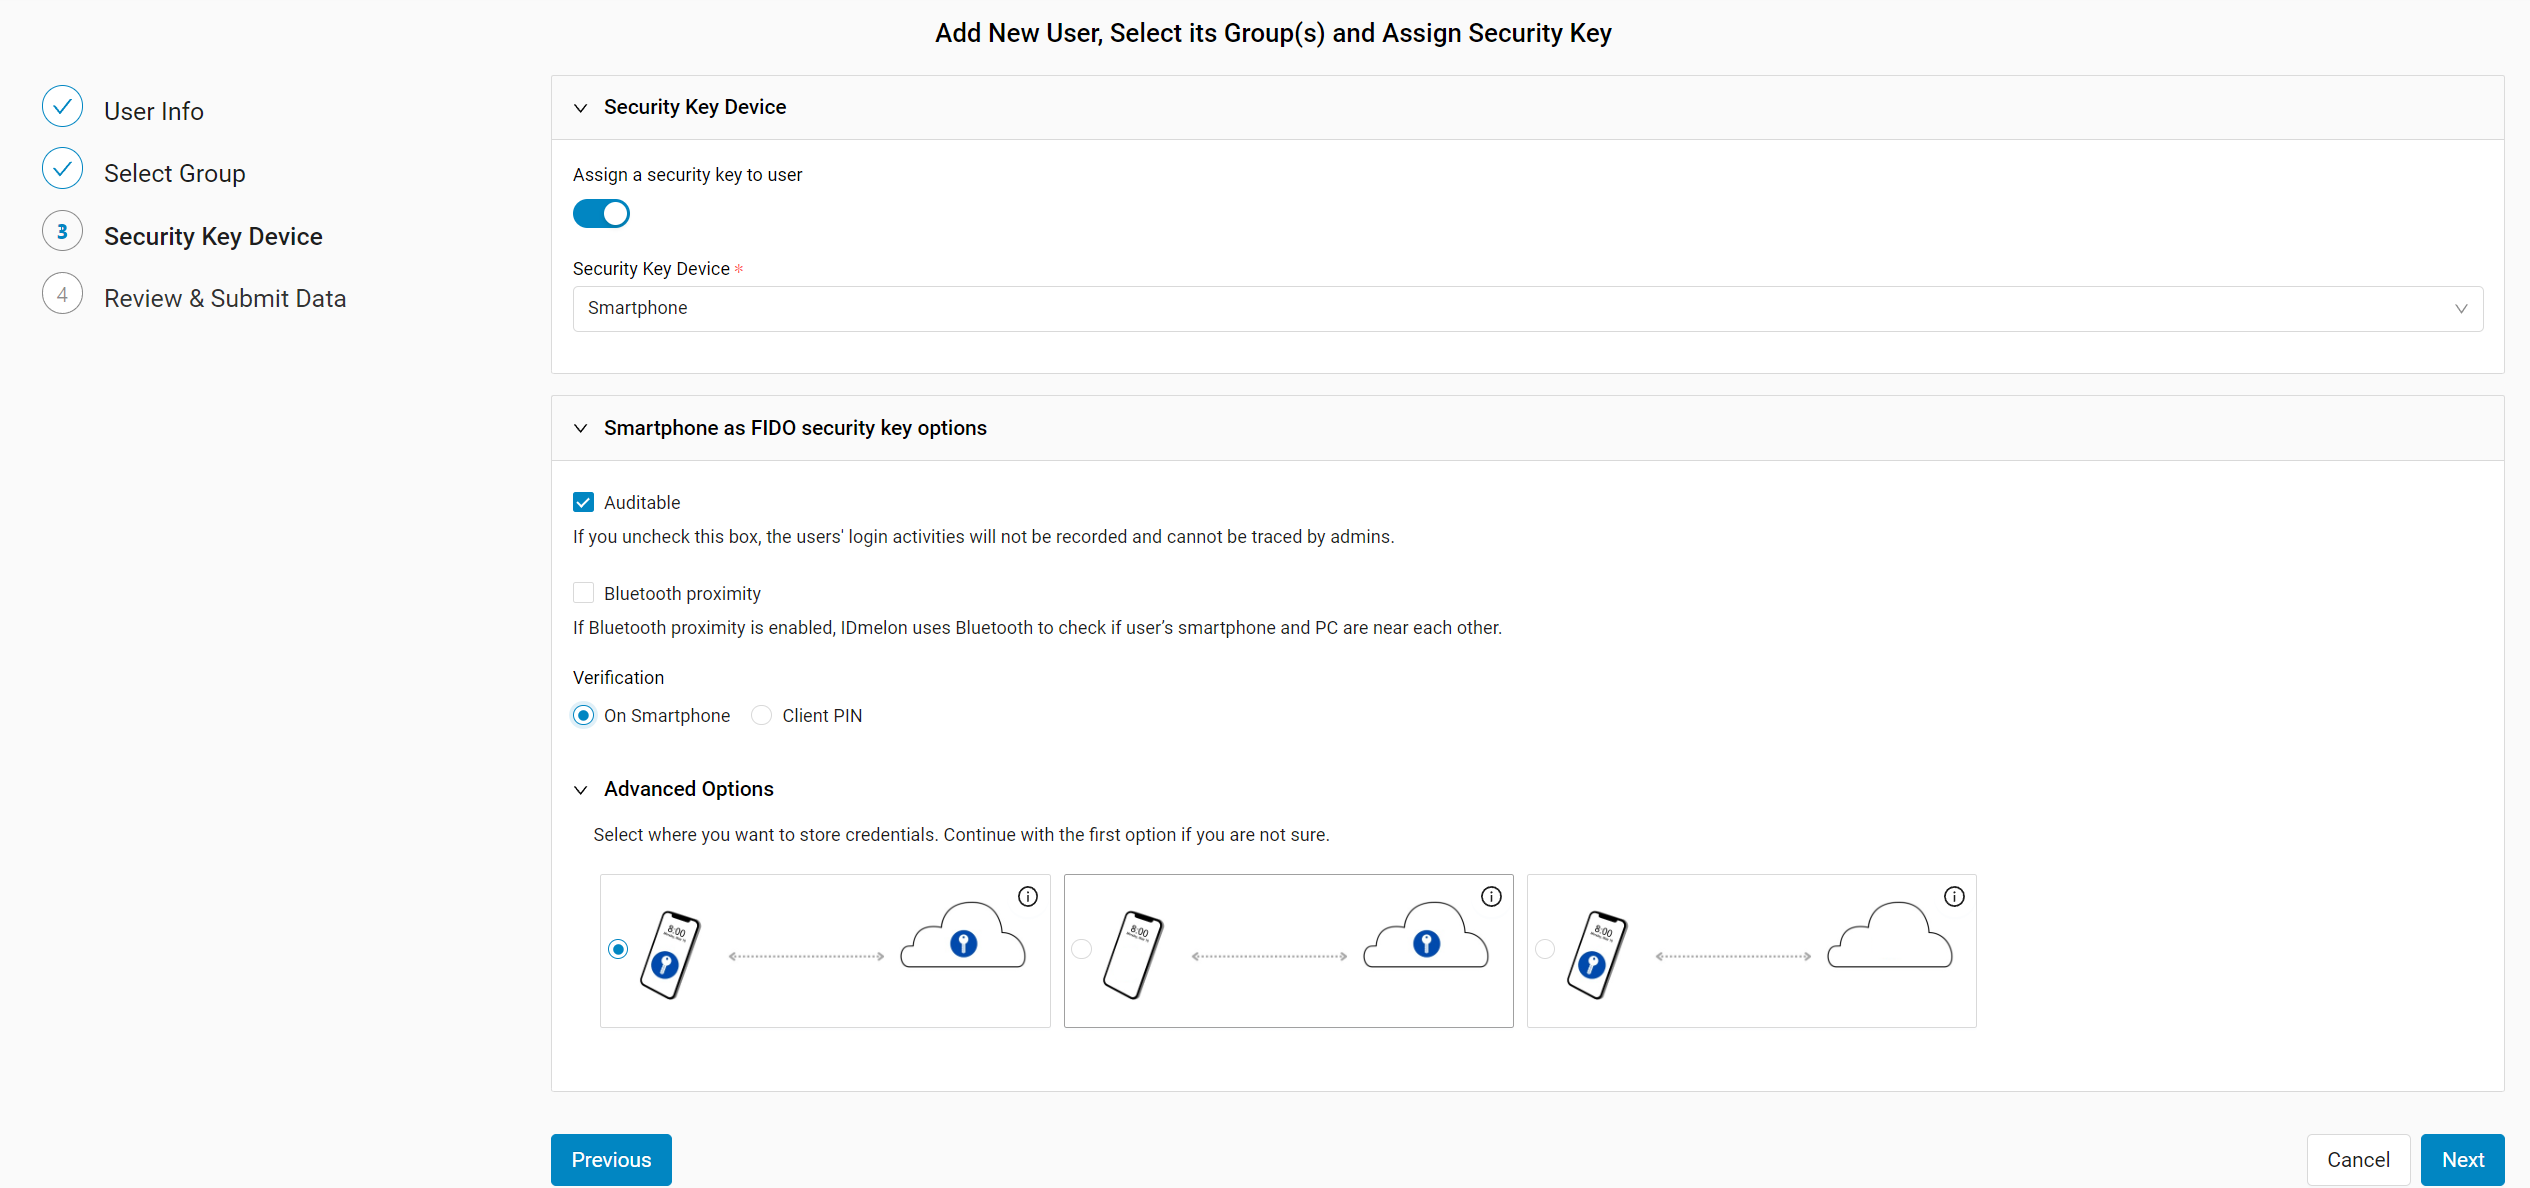Click the User Info completed checkmark icon
2530x1188 pixels.
point(62,107)
